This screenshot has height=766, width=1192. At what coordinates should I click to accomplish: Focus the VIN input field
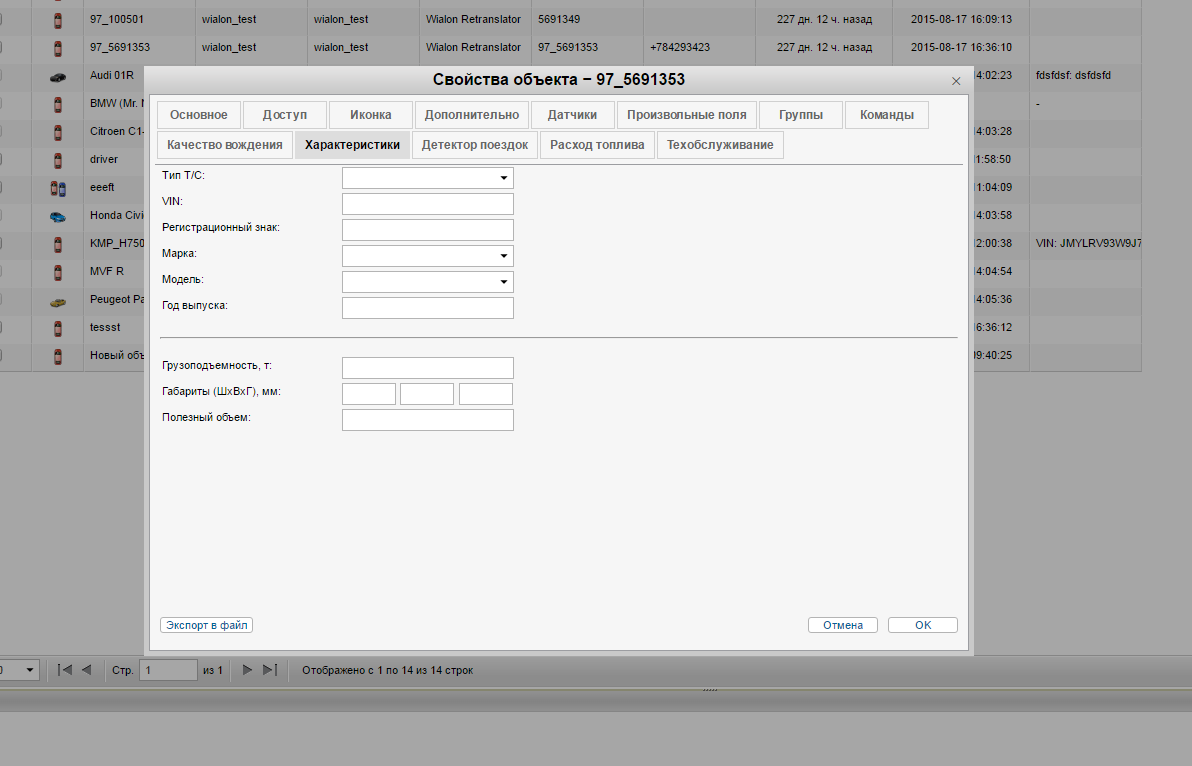click(x=427, y=204)
